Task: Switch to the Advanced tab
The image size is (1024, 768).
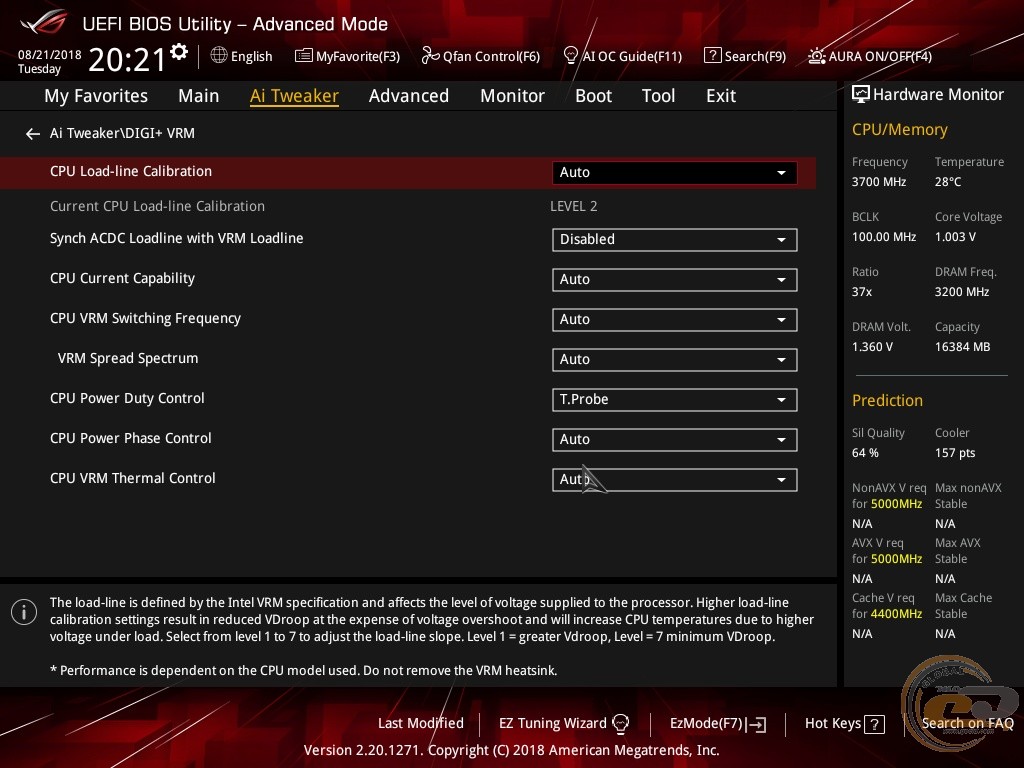Action: (x=408, y=96)
